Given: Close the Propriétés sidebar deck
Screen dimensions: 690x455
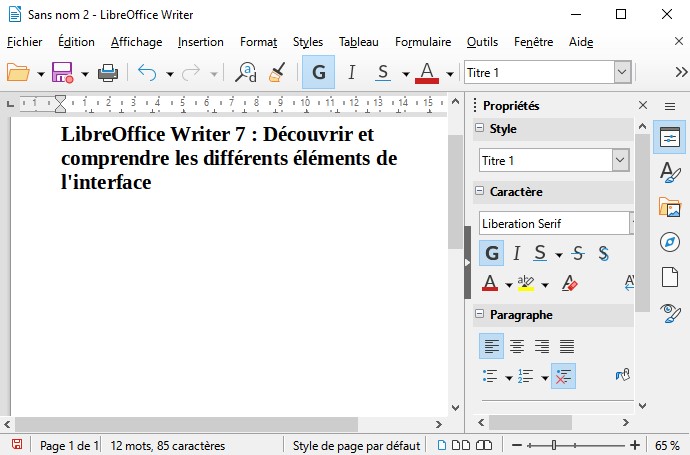Looking at the screenshot, I should coord(643,105).
